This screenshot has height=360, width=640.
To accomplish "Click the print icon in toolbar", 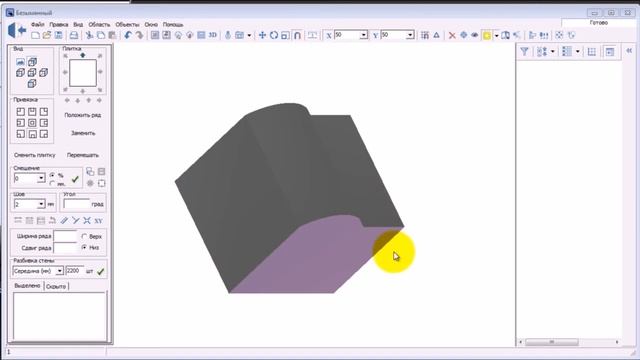I will click(x=74, y=36).
